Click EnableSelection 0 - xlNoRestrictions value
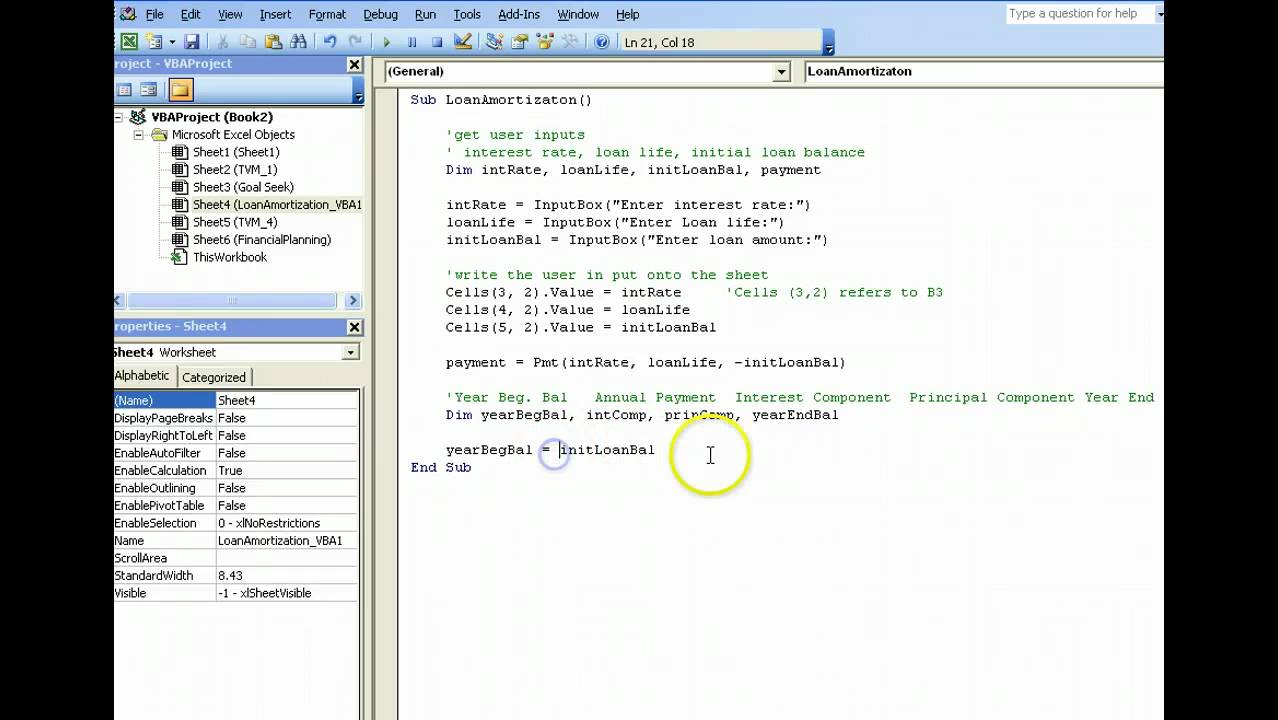 pyautogui.click(x=287, y=523)
